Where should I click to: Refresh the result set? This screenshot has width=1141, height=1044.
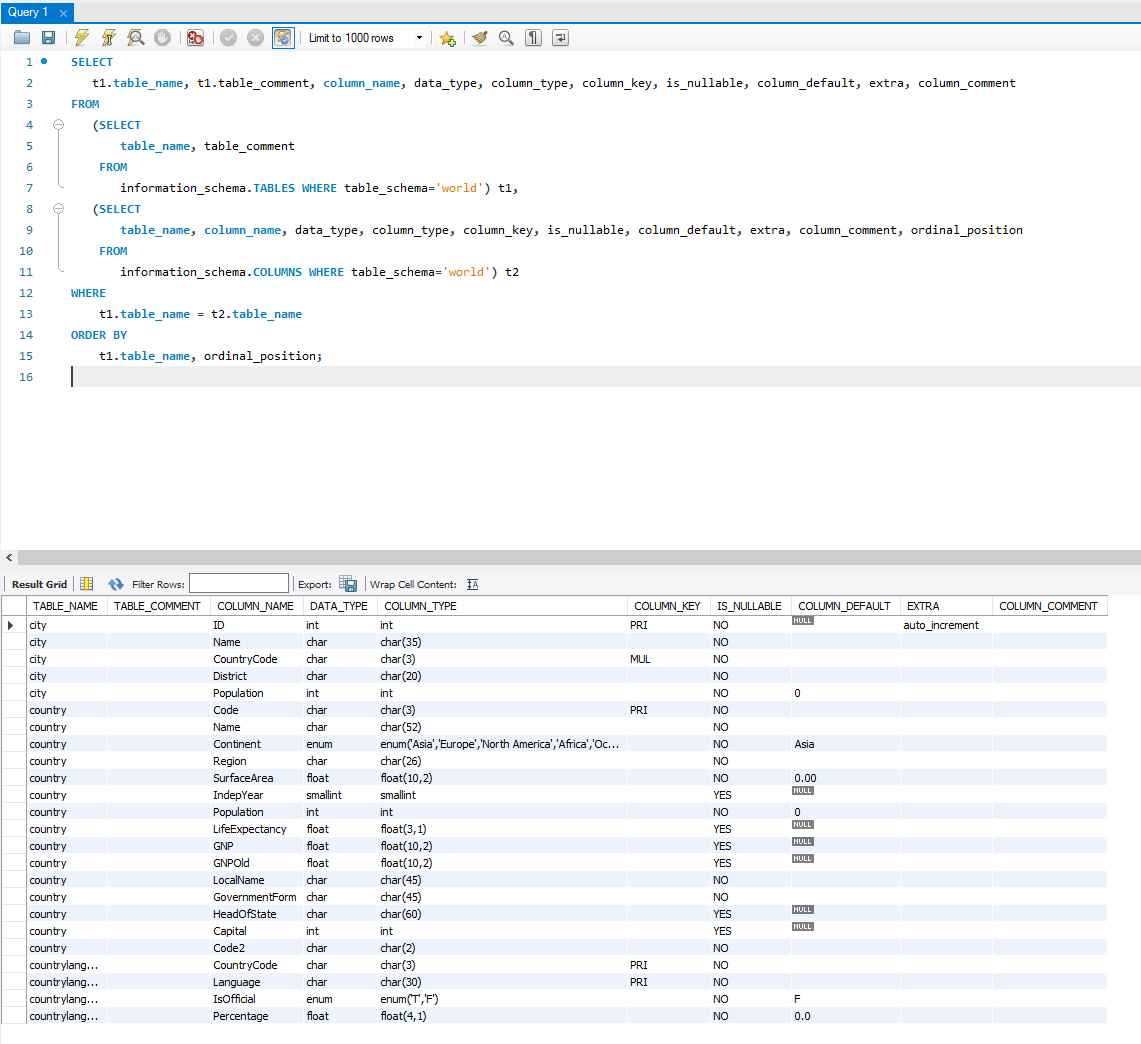tap(116, 584)
